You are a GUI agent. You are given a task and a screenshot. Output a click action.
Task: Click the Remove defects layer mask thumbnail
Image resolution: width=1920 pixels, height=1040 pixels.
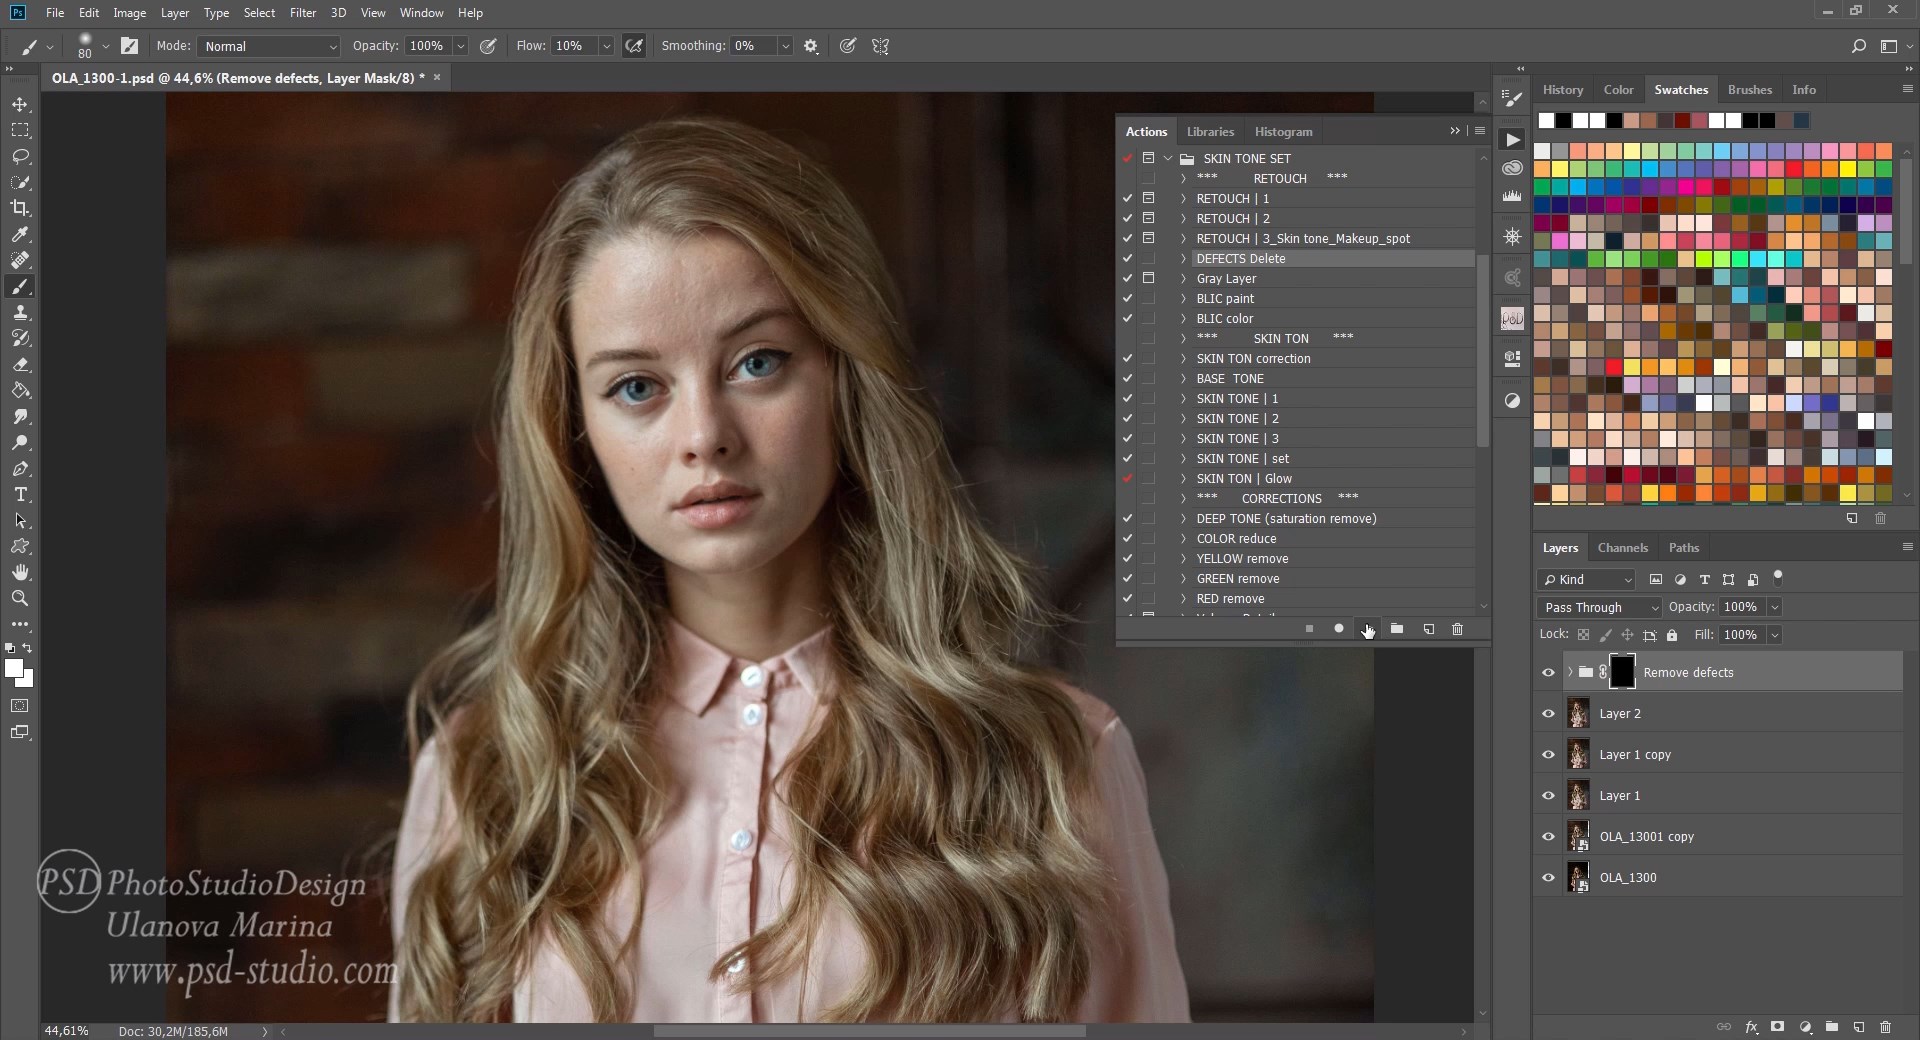(1622, 672)
